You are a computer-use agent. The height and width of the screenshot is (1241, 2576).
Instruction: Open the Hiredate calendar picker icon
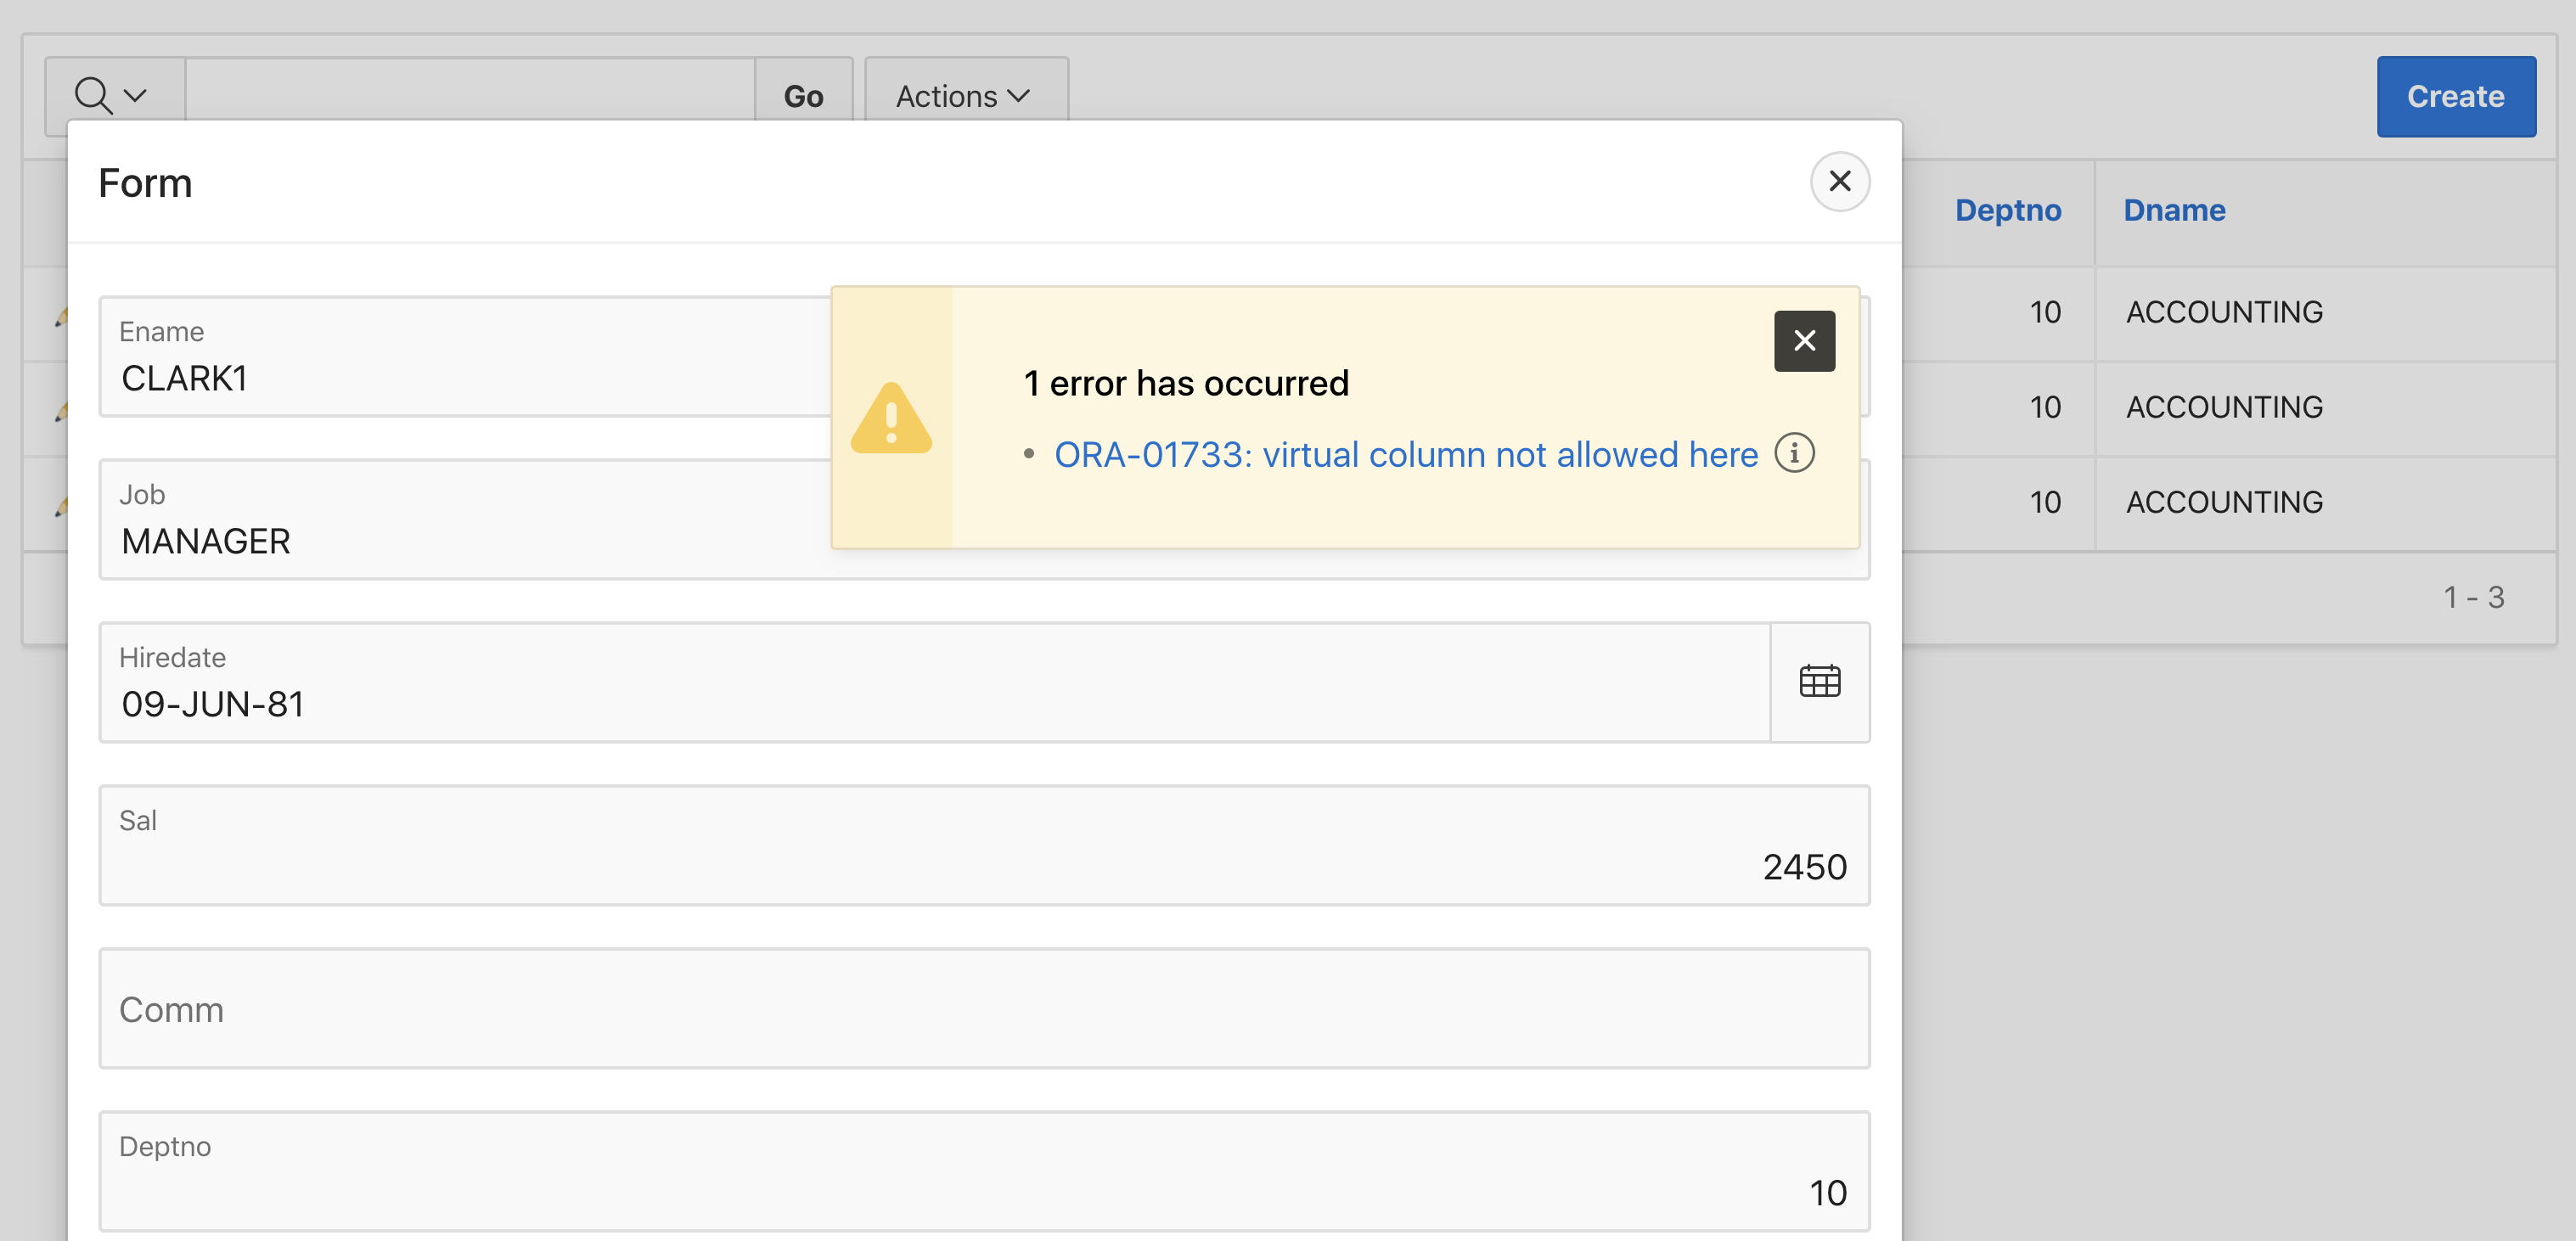(1819, 682)
